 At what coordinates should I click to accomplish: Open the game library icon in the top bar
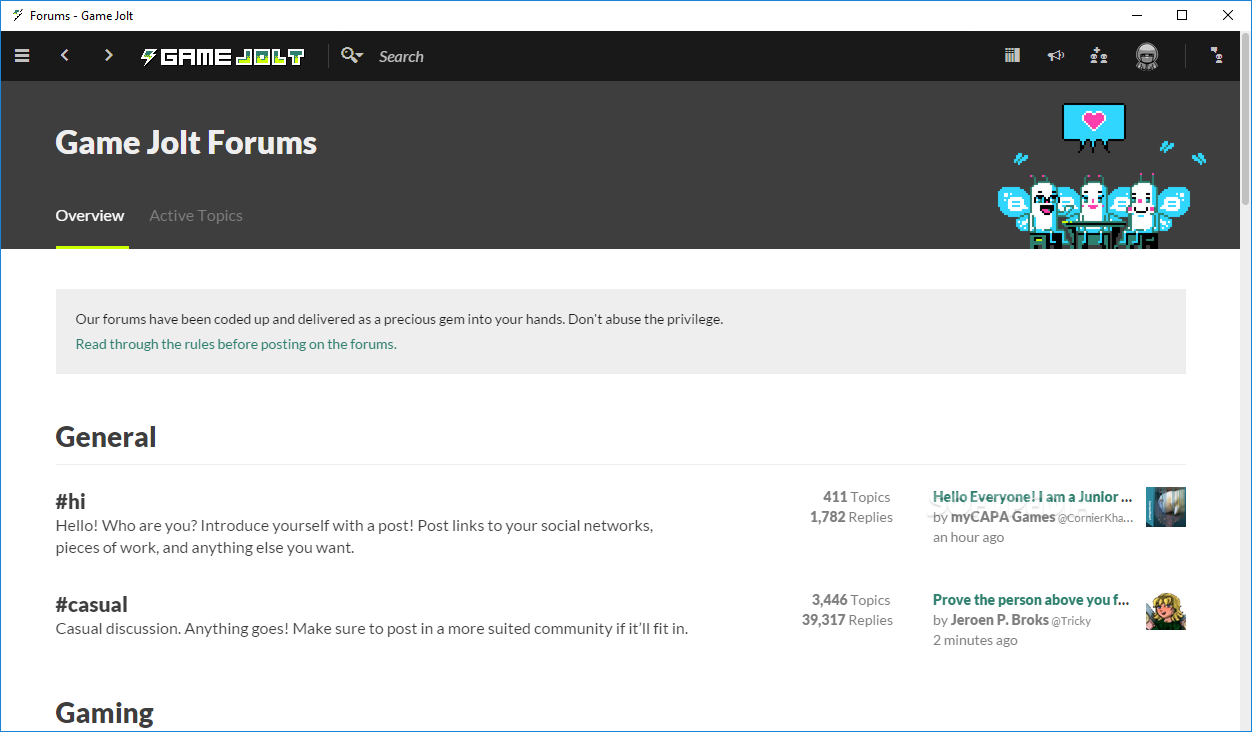[1013, 56]
